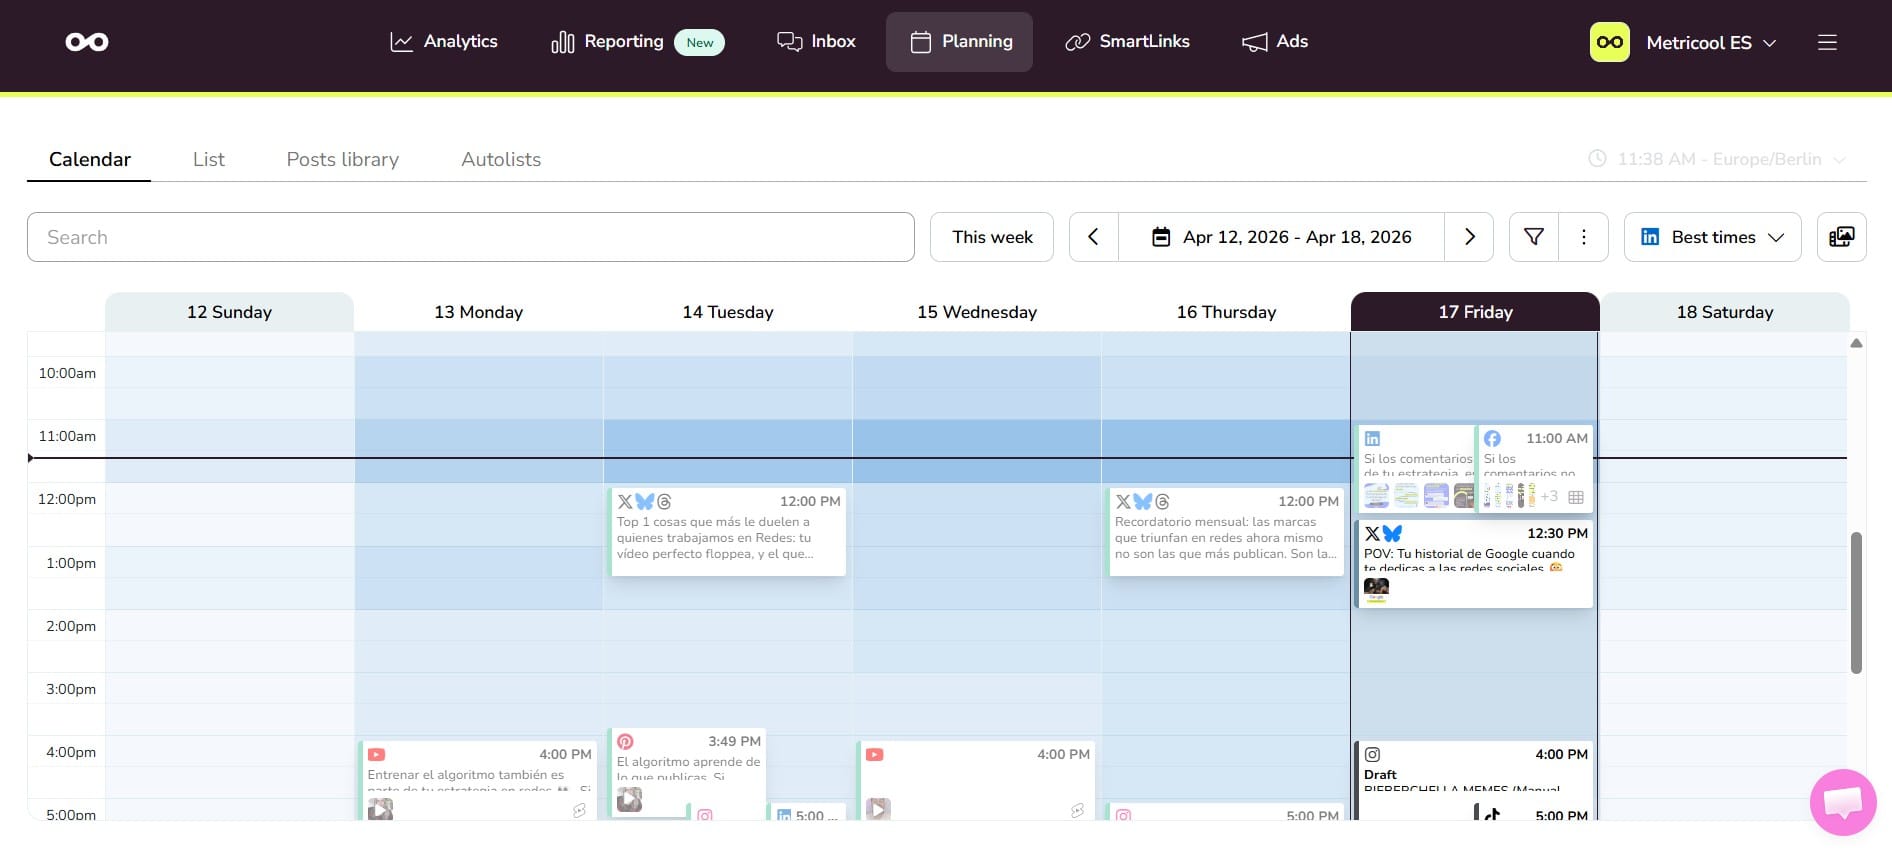Click the Shorts icon on Wednesday 4:00 PM post
1892x853 pixels.
tap(1077, 810)
